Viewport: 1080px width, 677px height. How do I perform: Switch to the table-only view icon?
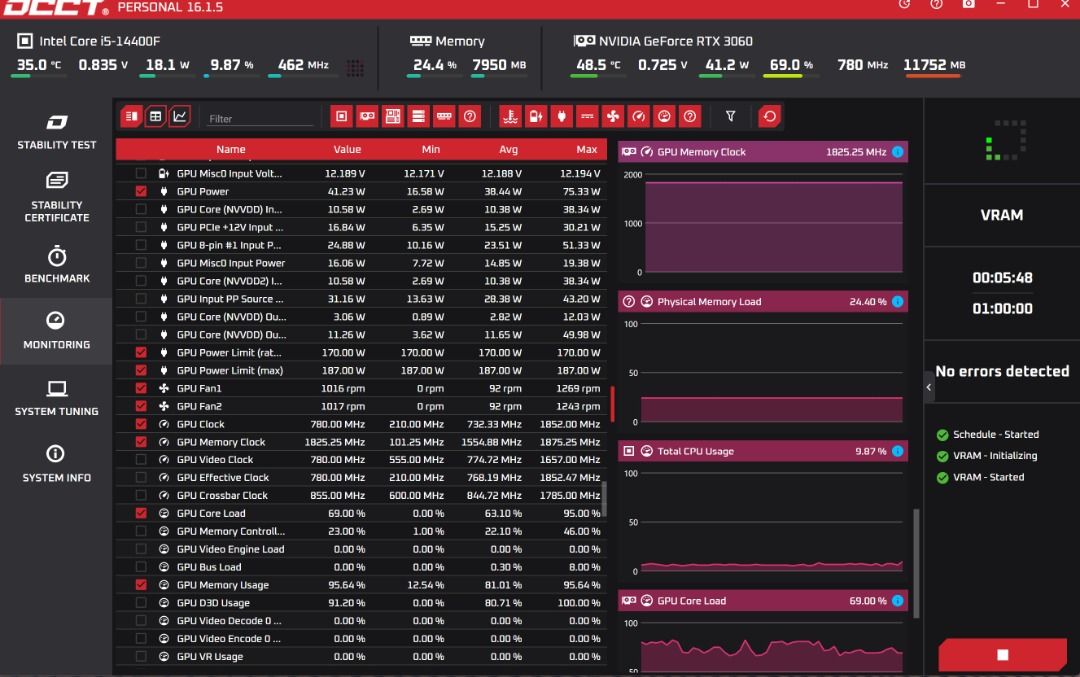pyautogui.click(x=156, y=116)
